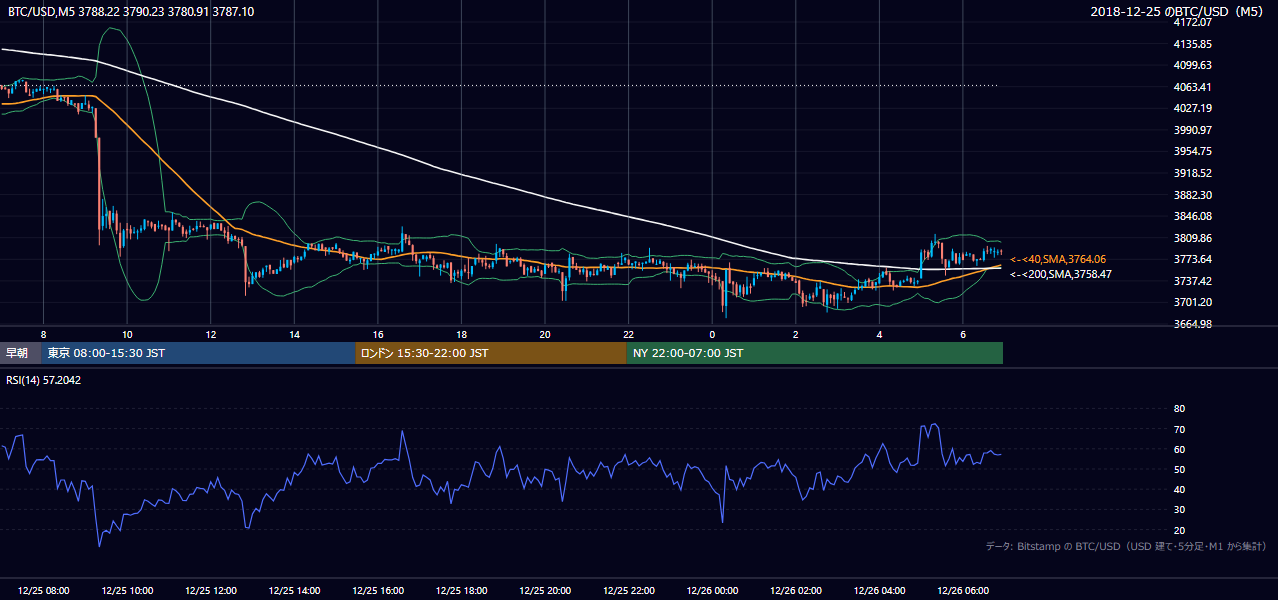
Task: Click price axis value 3737.42
Action: [x=1192, y=281]
